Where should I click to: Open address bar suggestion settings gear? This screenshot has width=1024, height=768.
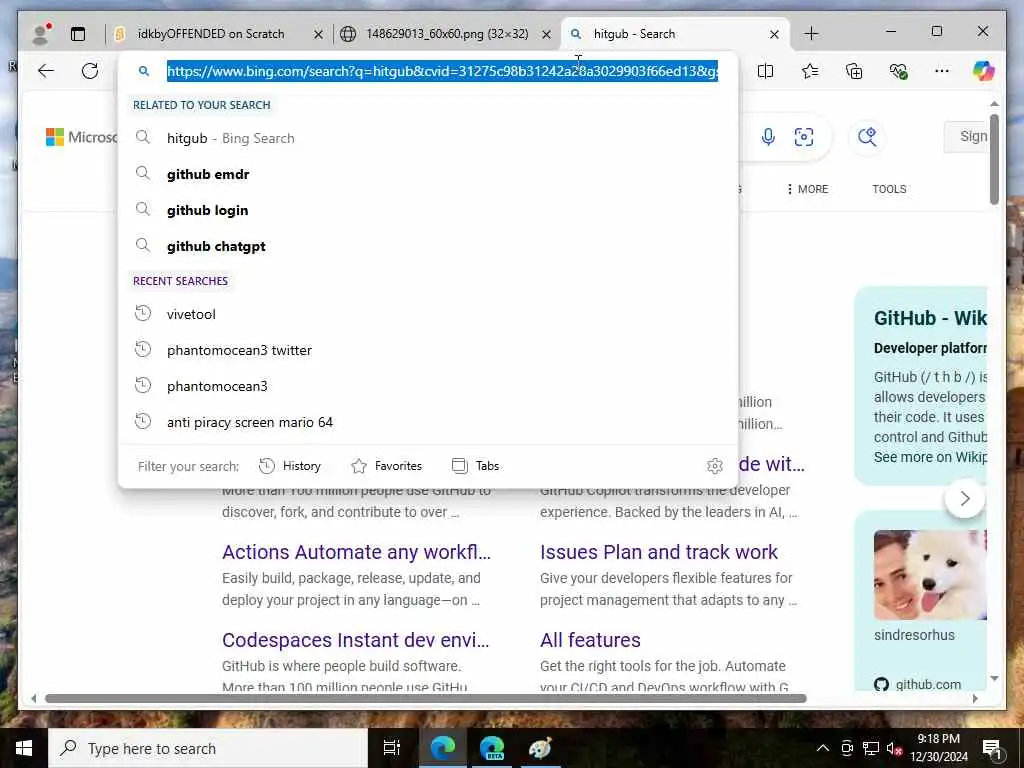pyautogui.click(x=714, y=466)
